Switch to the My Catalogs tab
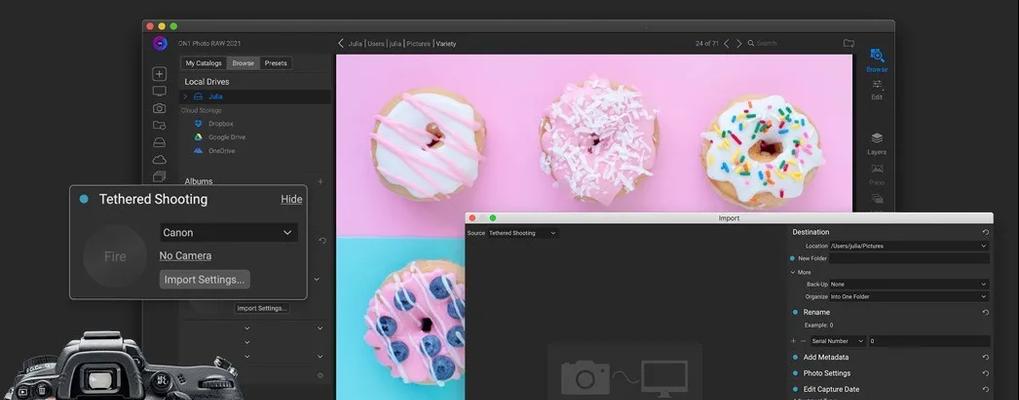The width and height of the screenshot is (1019, 400). point(203,63)
